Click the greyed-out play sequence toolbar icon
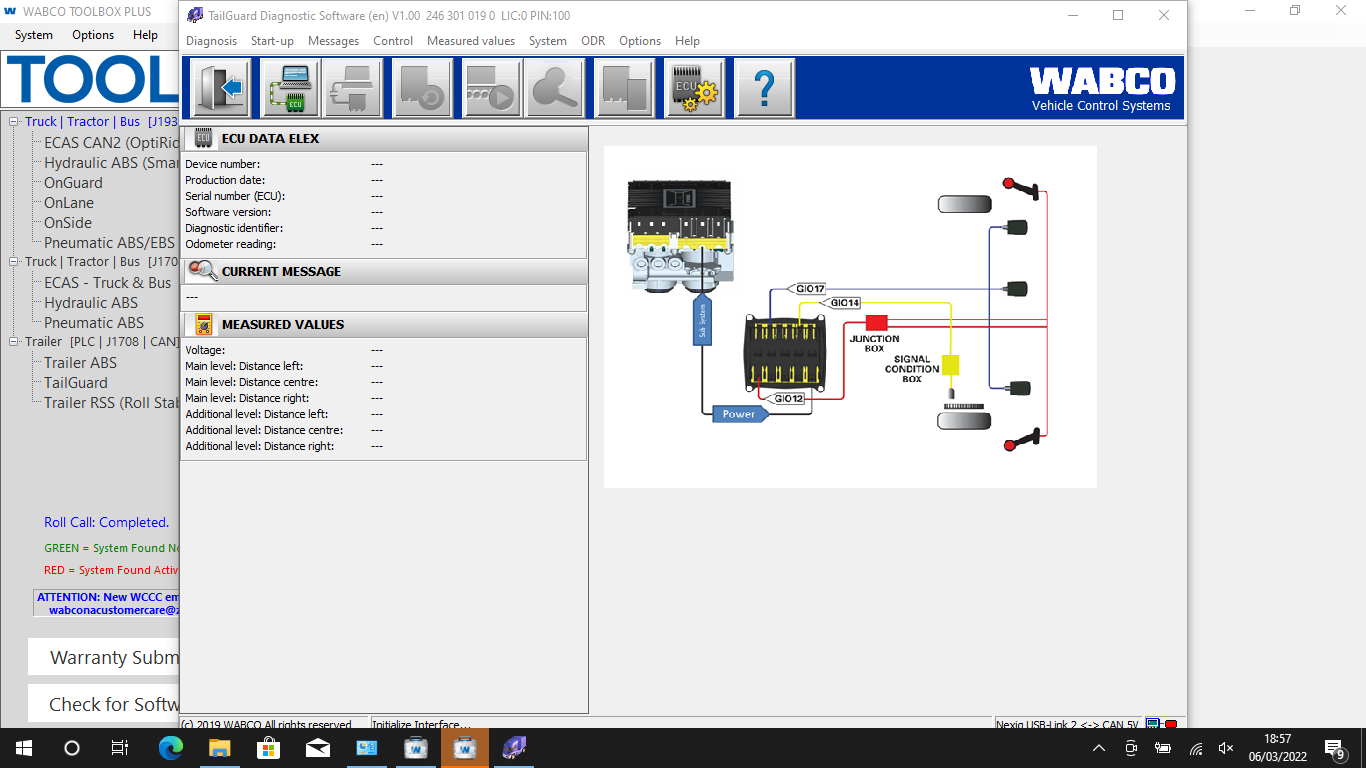 pyautogui.click(x=490, y=89)
